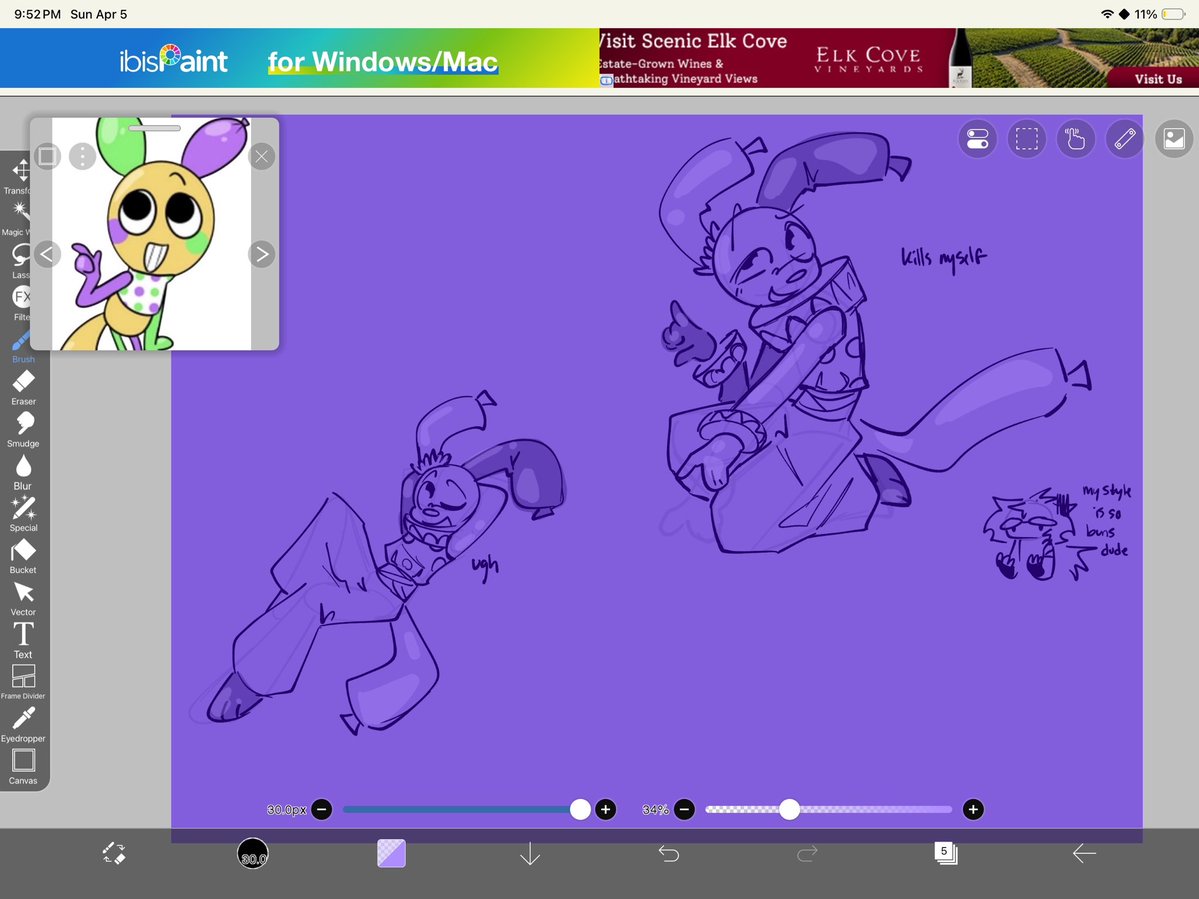Select the Bucket fill tool

click(23, 556)
